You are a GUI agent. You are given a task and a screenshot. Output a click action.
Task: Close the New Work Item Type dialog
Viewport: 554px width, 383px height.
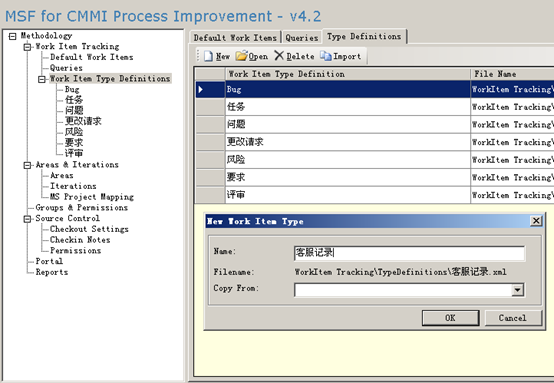536,221
